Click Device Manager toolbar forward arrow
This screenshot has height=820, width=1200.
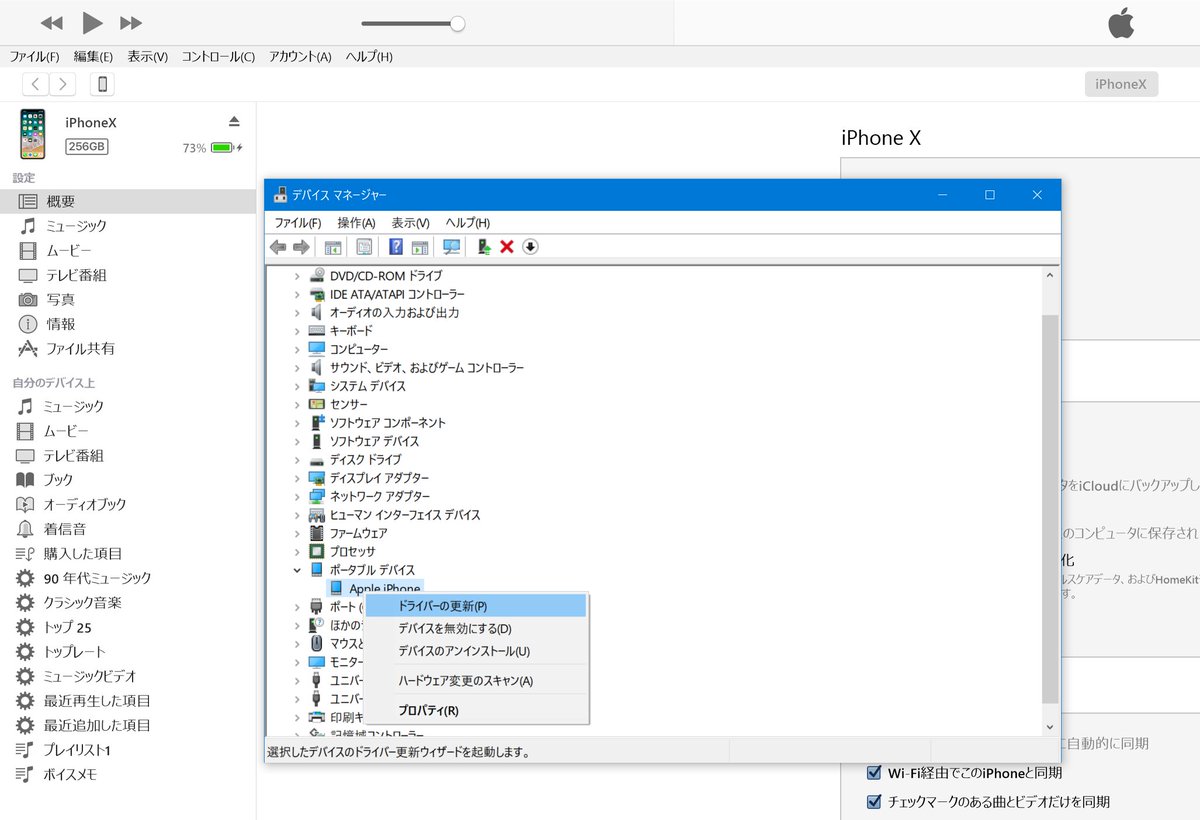click(x=300, y=247)
